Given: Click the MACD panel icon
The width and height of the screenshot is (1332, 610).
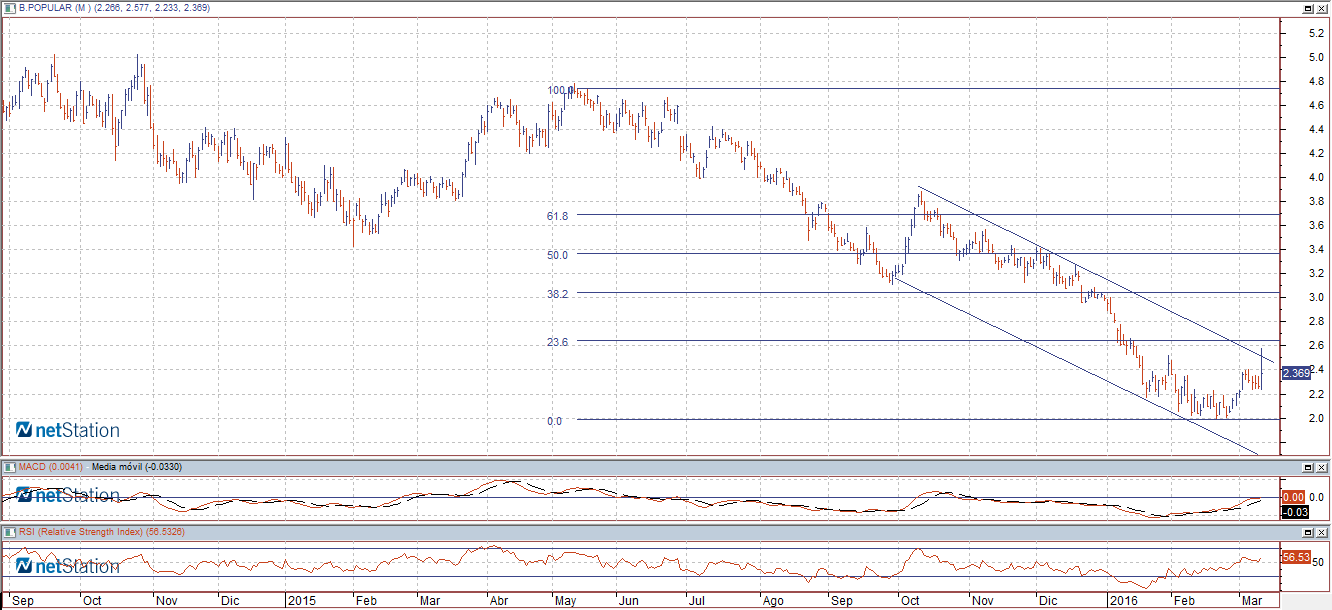Looking at the screenshot, I should point(10,467).
